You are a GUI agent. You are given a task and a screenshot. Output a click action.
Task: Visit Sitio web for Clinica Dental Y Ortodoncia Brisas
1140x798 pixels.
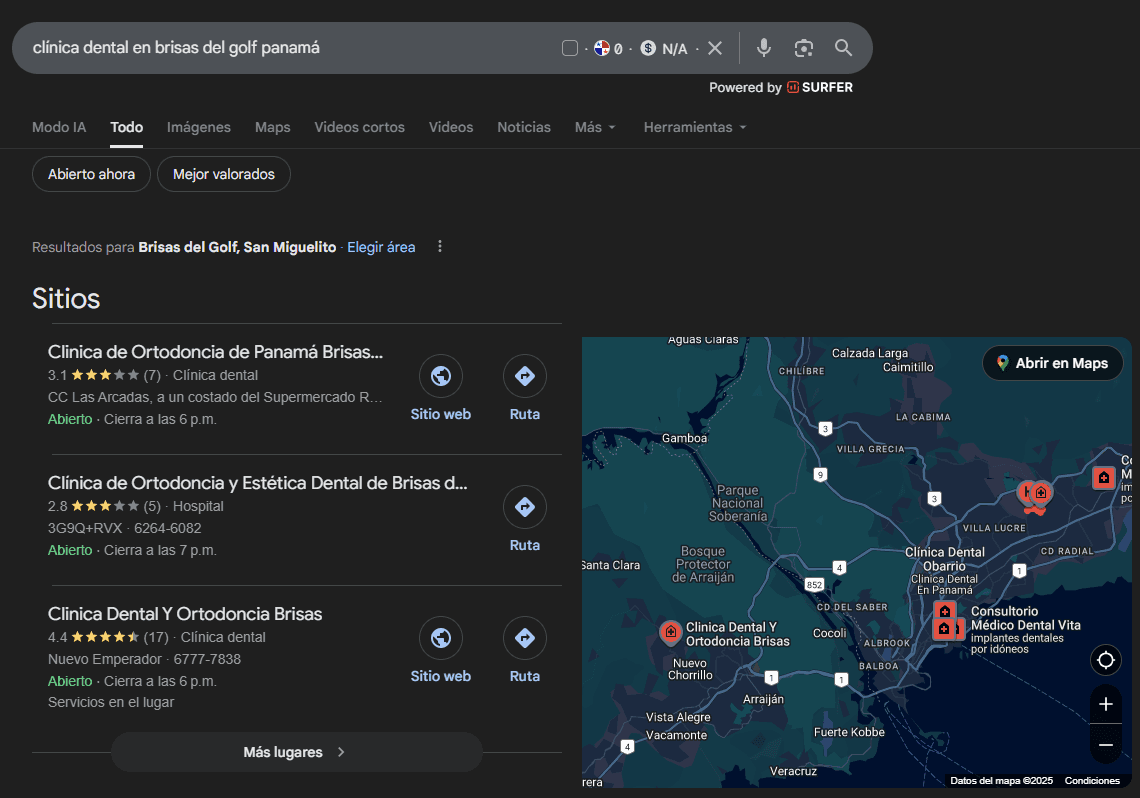coord(441,650)
